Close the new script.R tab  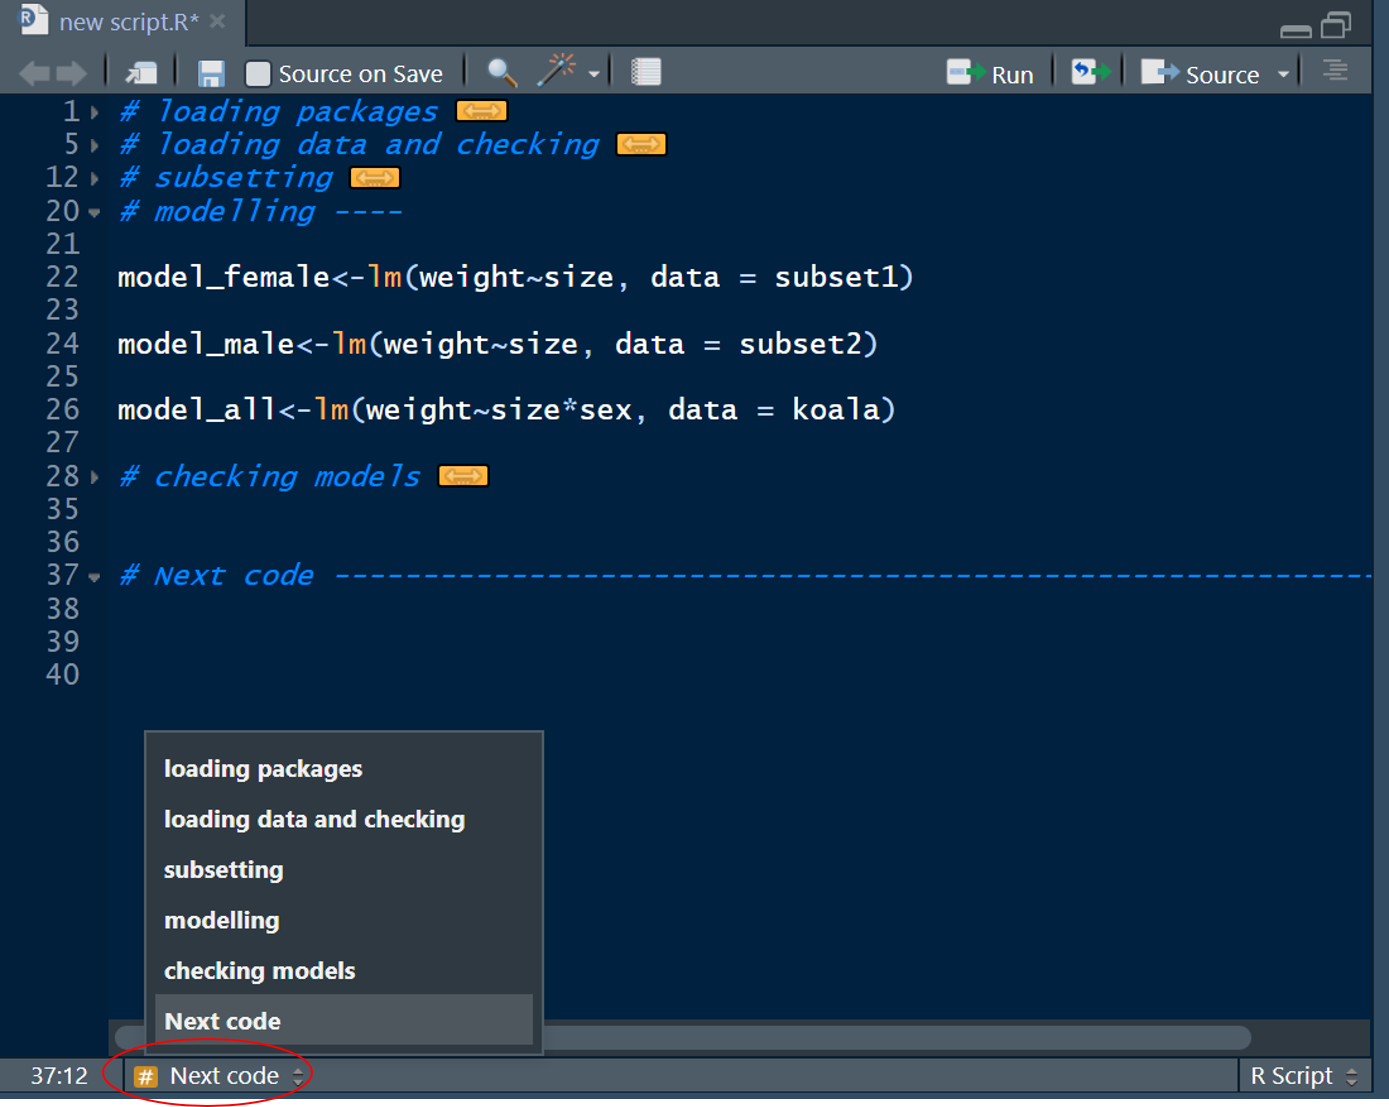[x=218, y=21]
